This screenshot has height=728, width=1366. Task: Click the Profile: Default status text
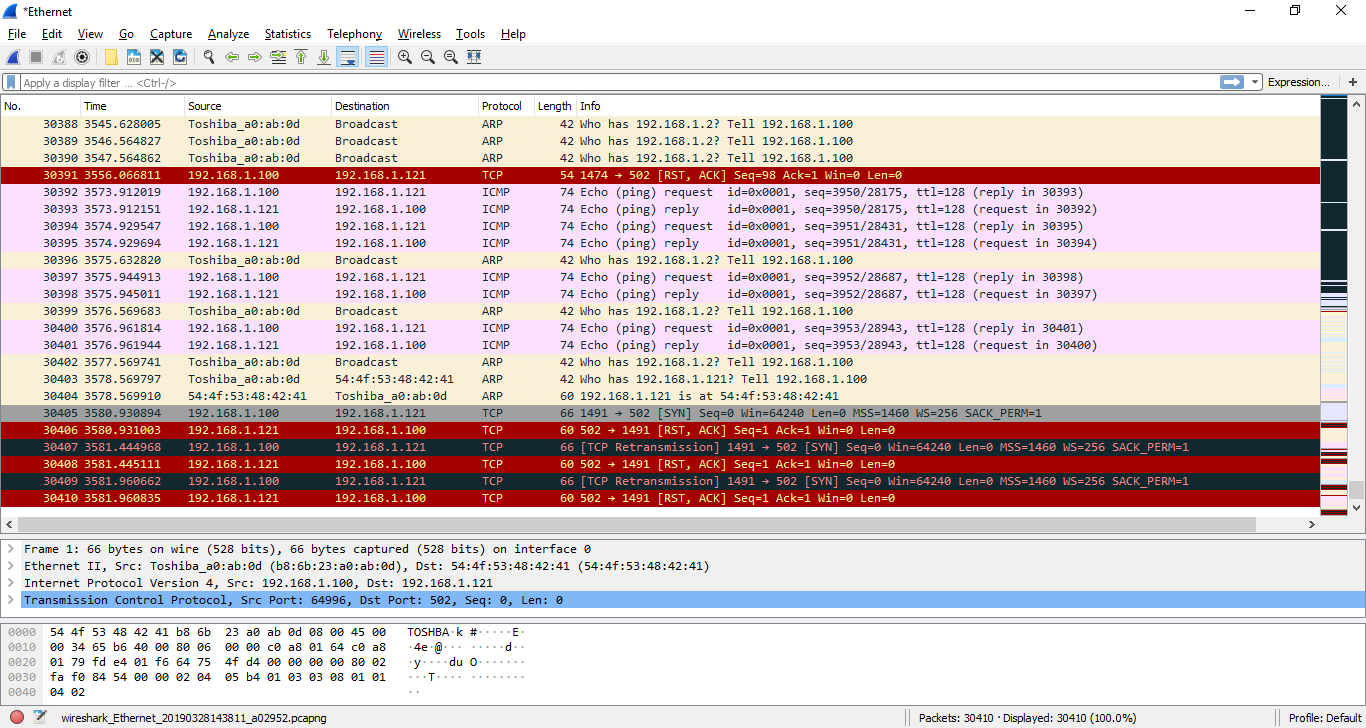1325,718
